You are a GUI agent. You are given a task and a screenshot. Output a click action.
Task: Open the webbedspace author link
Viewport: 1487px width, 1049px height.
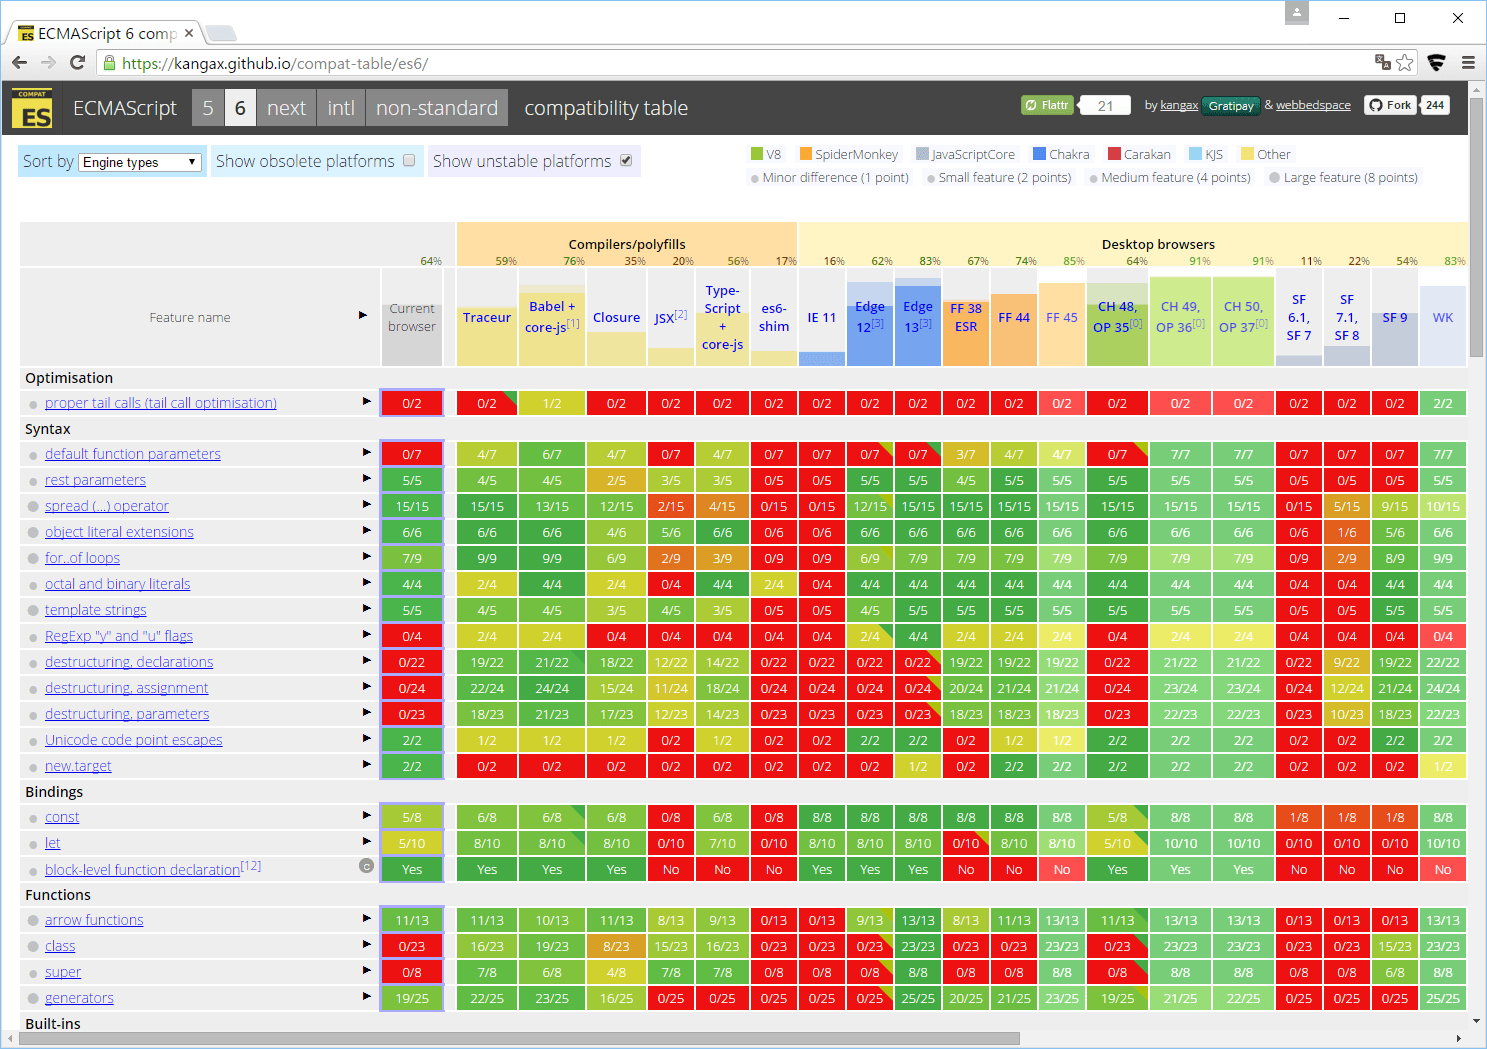coord(1313,105)
